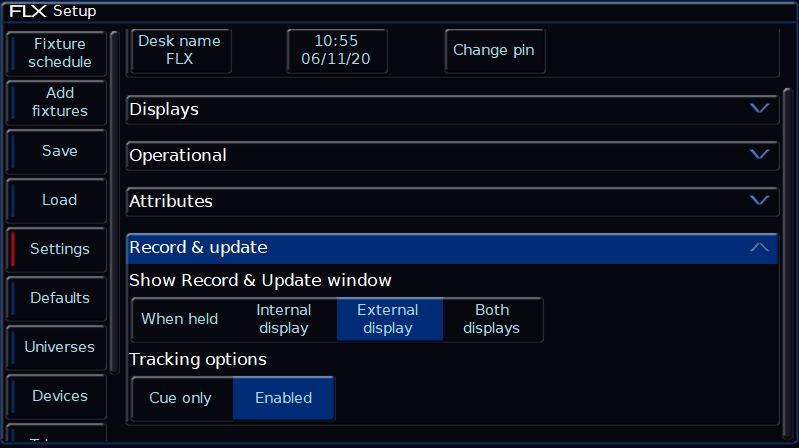
Task: Expand the Displays section
Action: click(452, 109)
